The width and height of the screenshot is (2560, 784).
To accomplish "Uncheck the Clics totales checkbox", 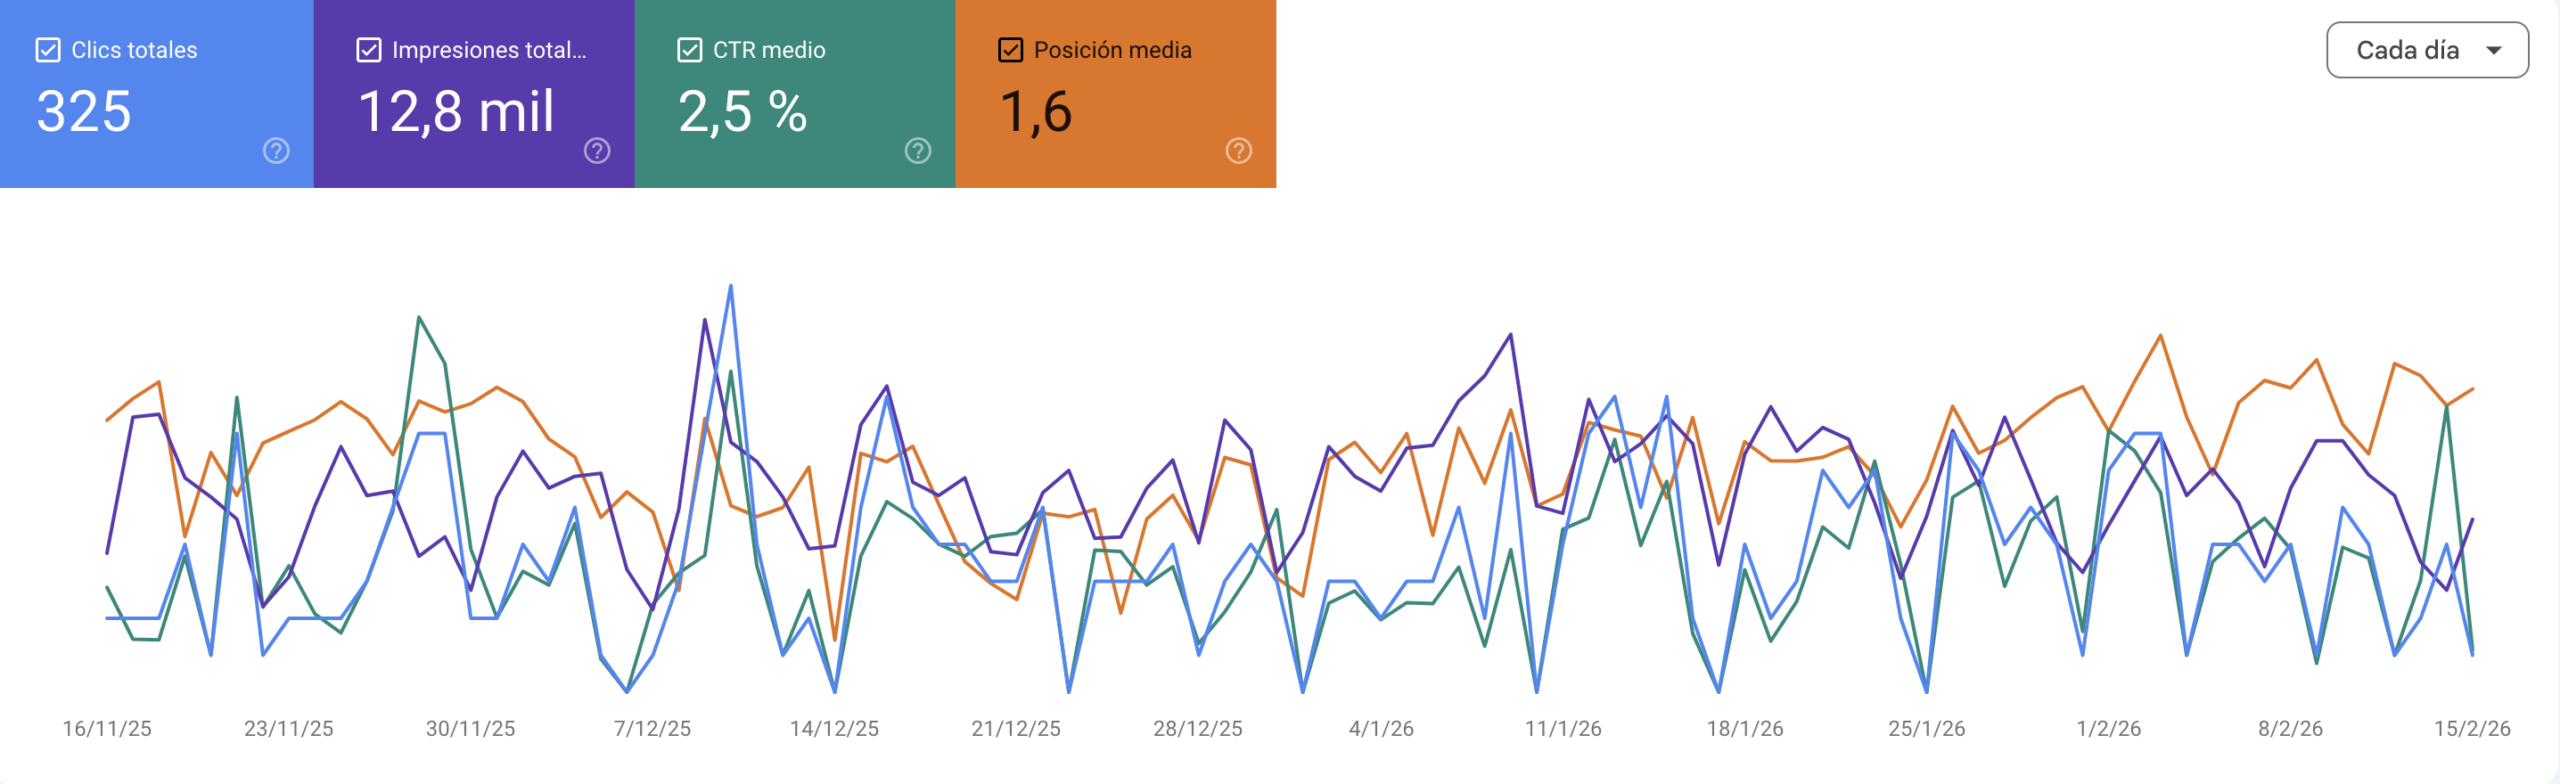I will click(x=46, y=48).
